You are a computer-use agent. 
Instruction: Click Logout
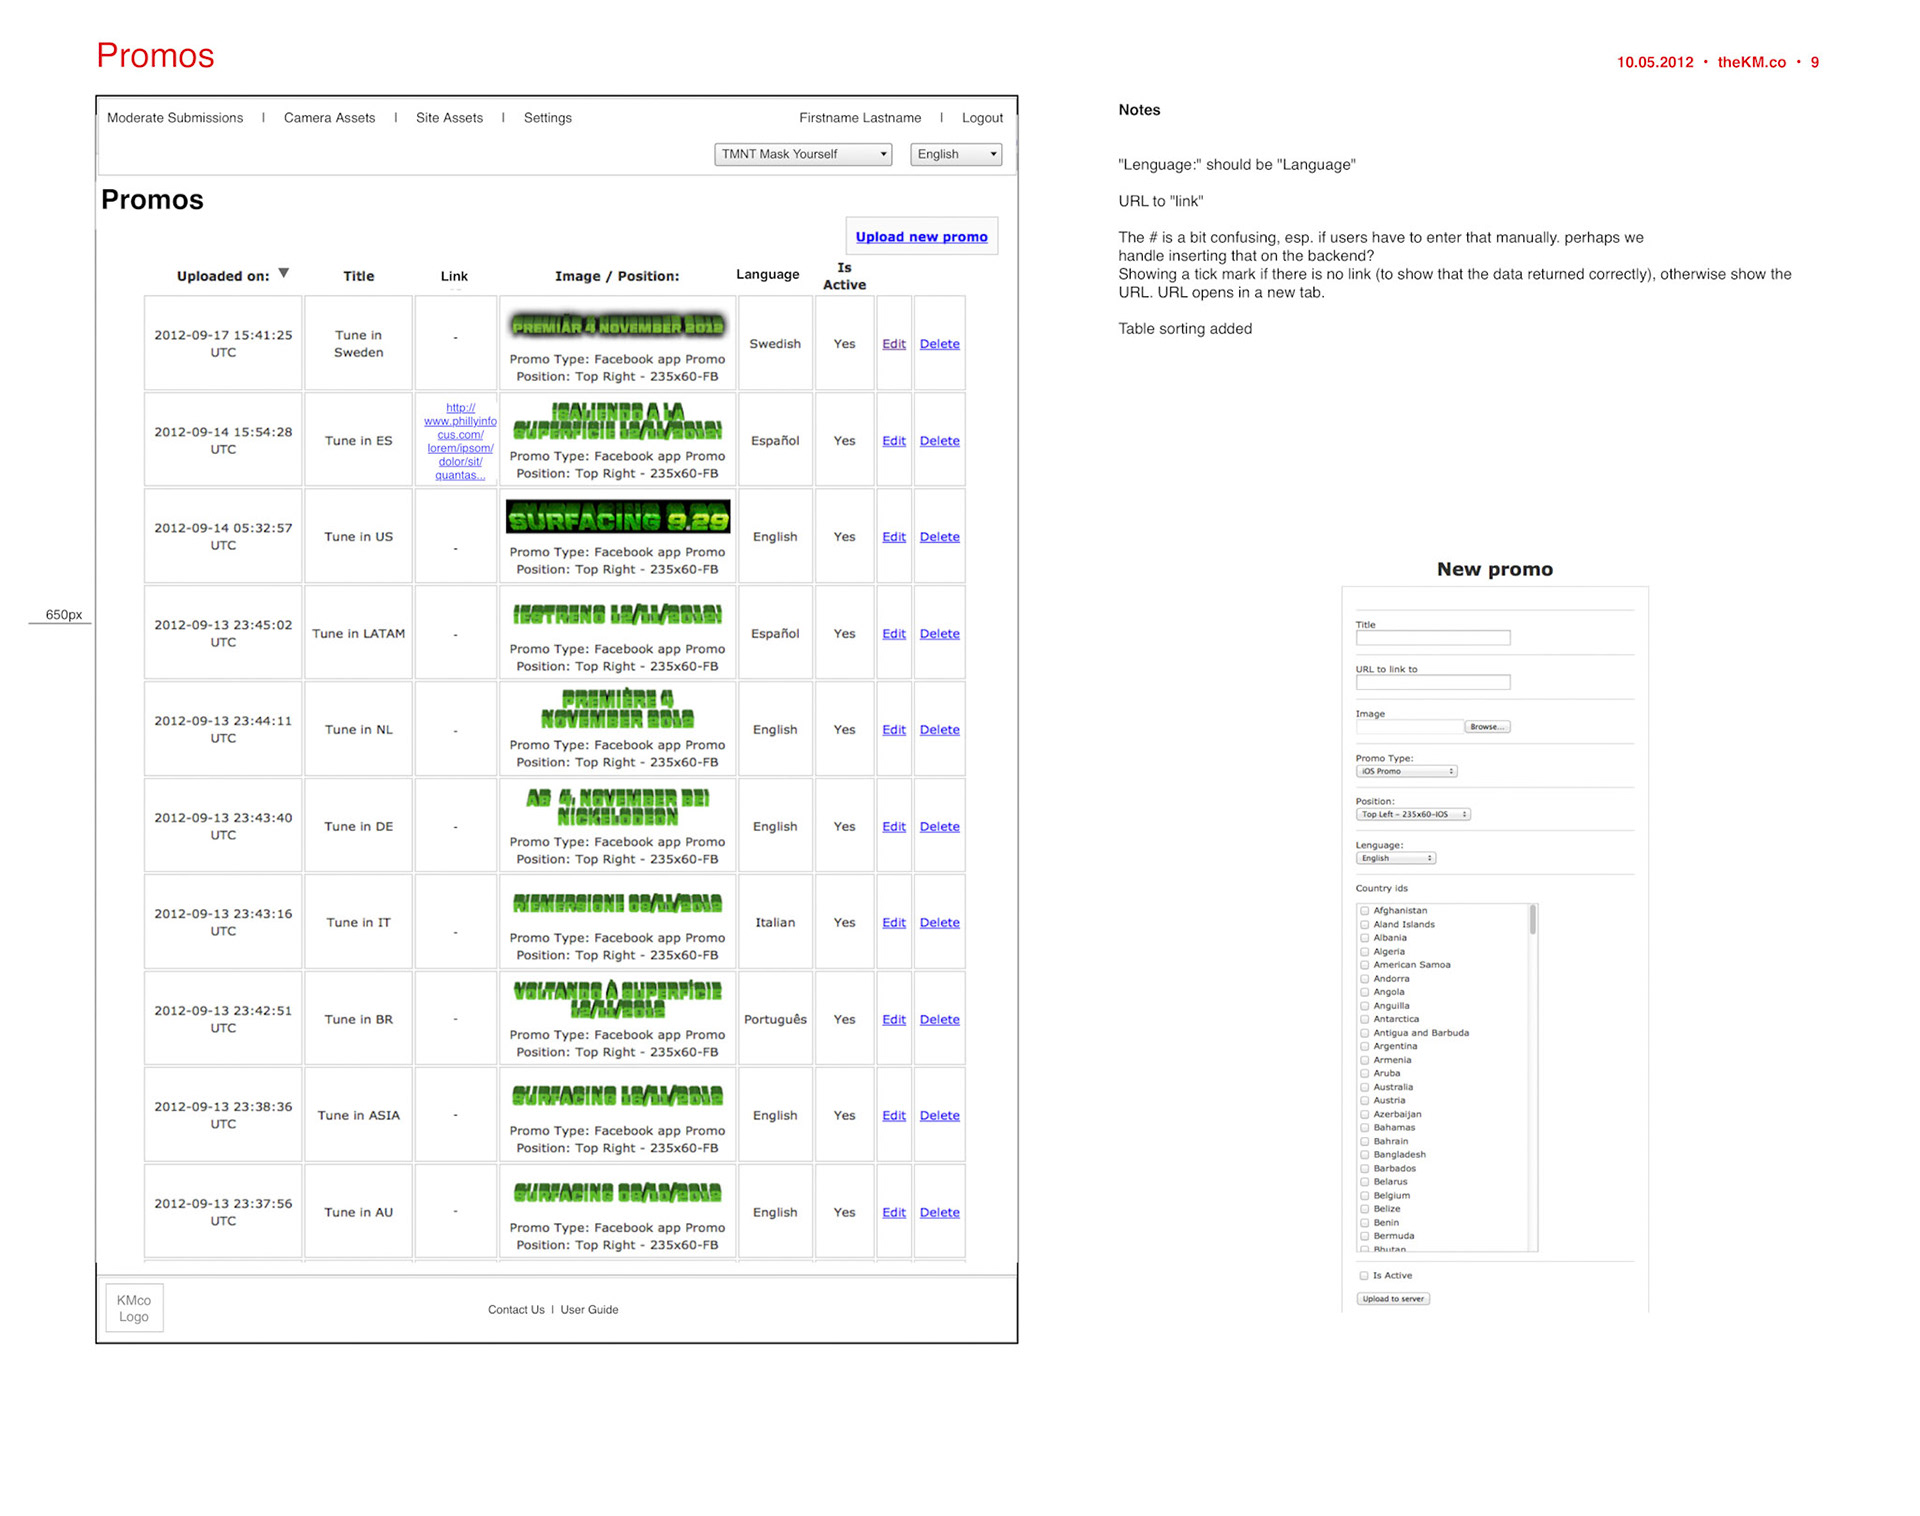982,118
